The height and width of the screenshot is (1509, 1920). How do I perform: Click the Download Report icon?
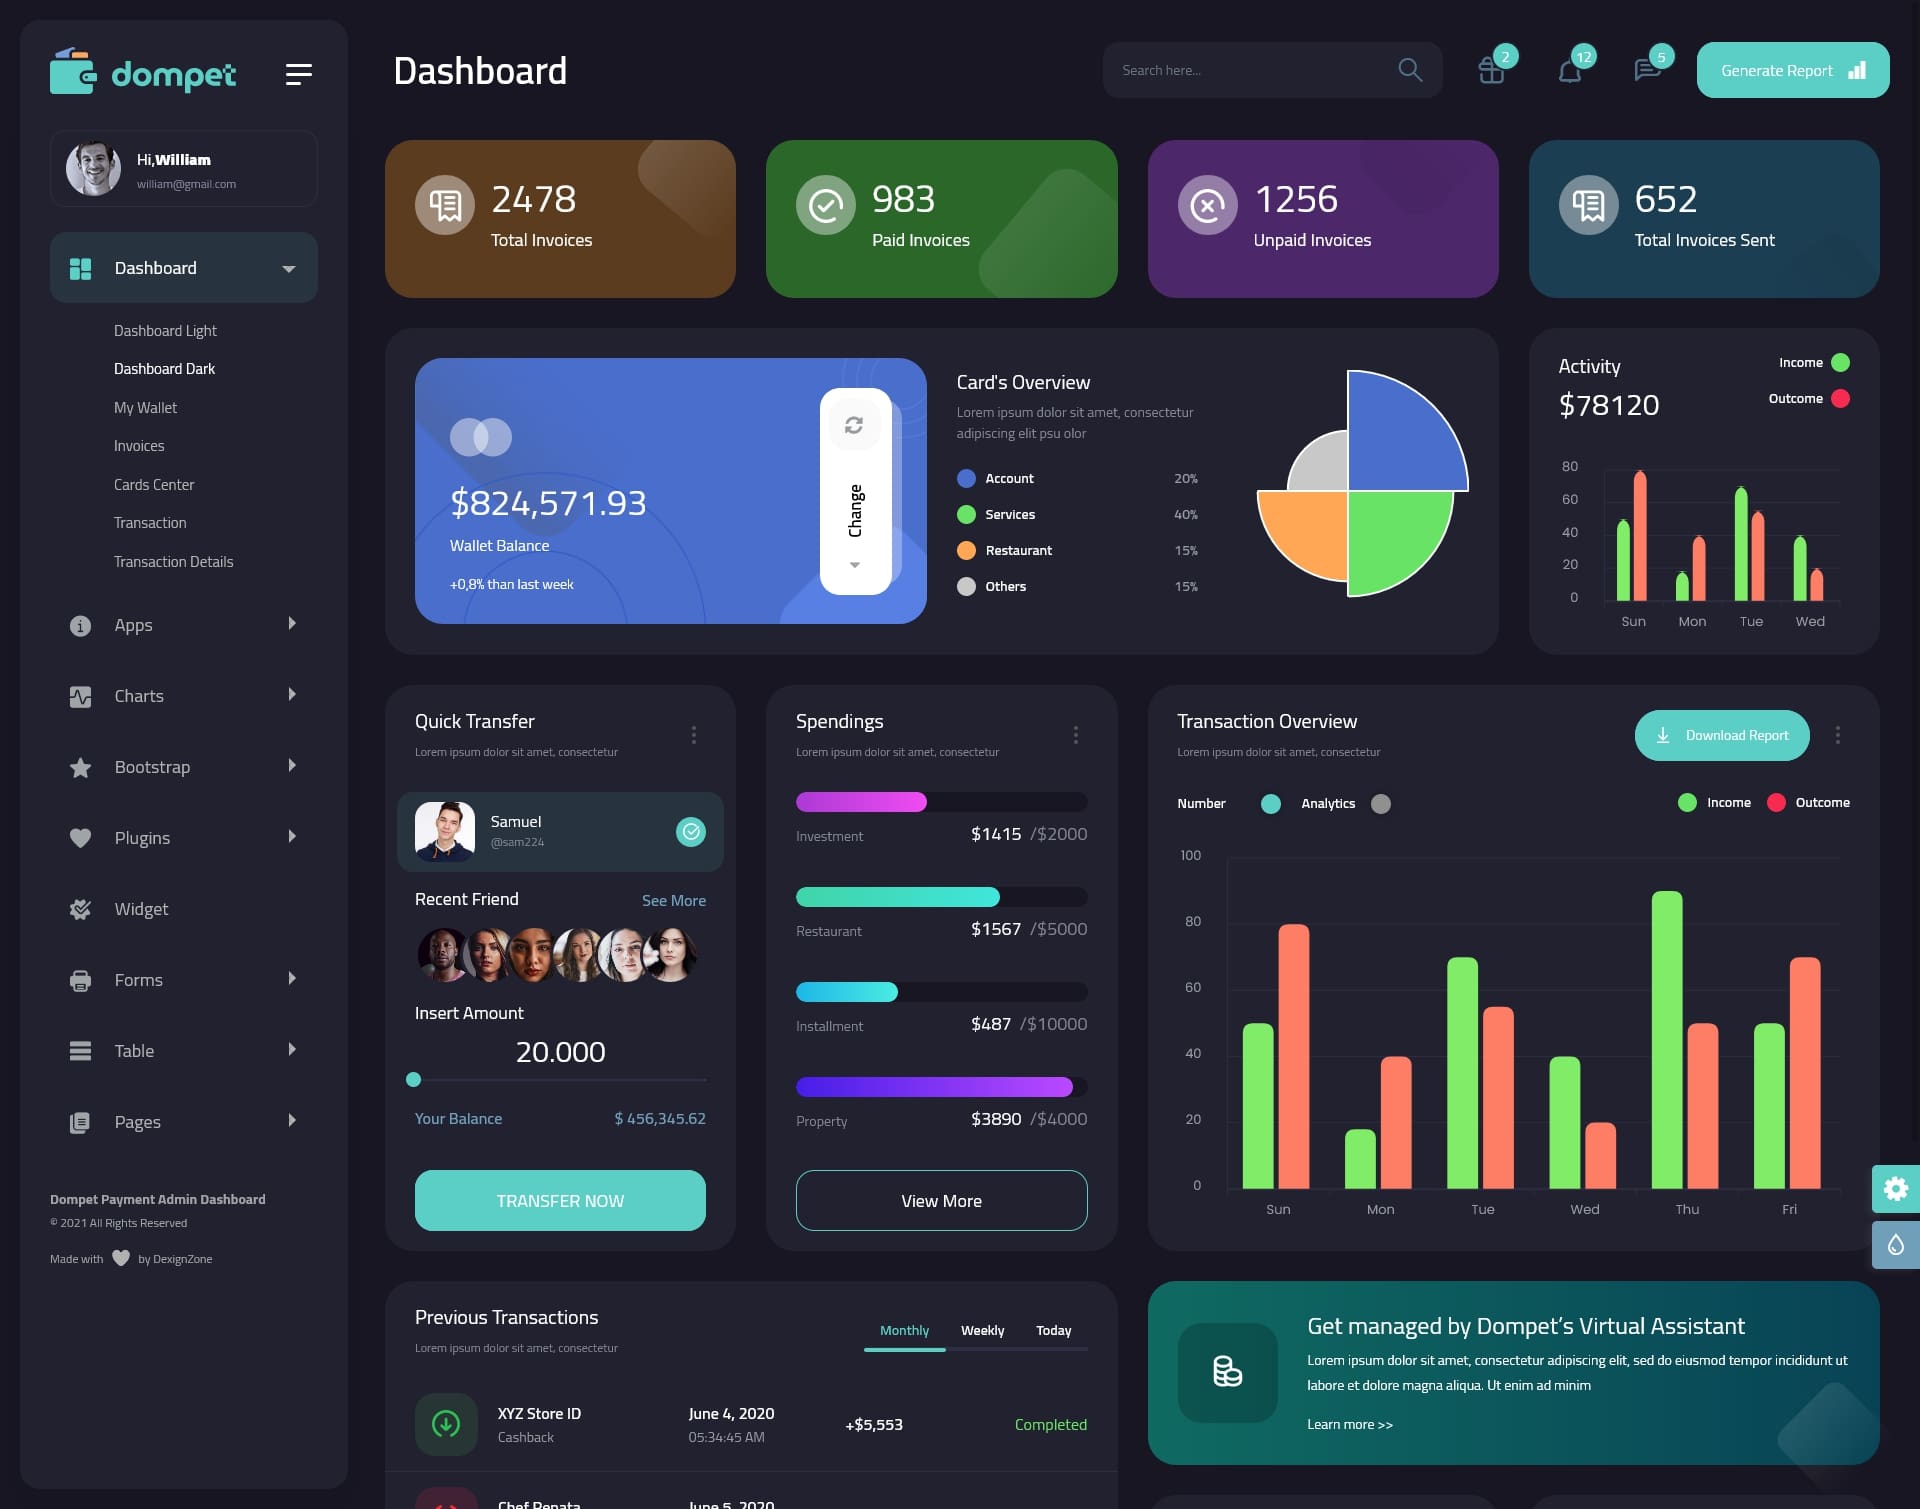1663,734
